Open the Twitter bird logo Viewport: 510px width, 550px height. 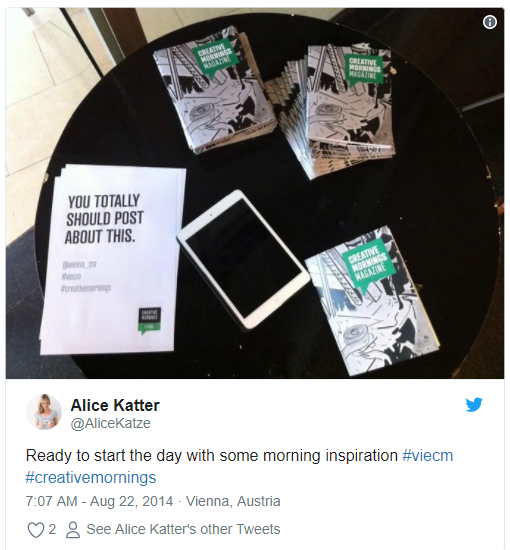click(x=474, y=404)
